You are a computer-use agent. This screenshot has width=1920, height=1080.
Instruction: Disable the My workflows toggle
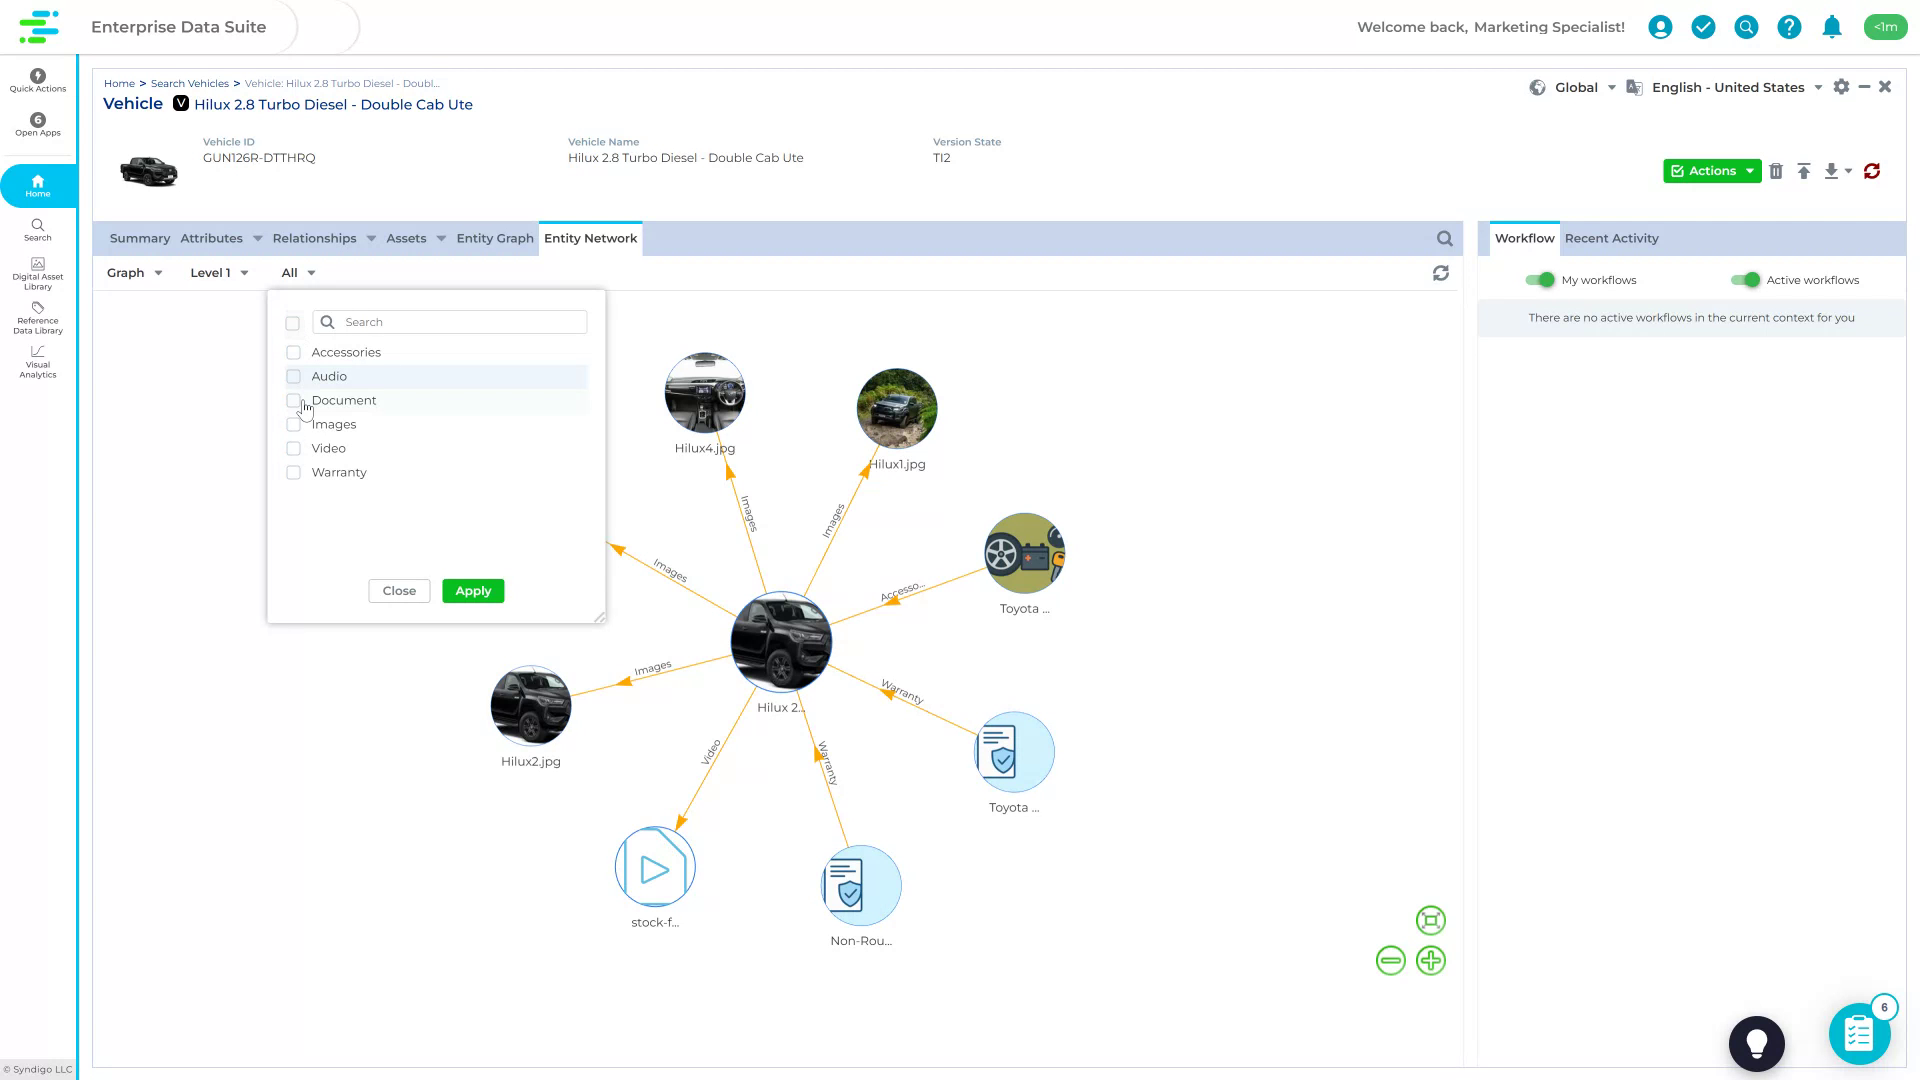point(1540,280)
